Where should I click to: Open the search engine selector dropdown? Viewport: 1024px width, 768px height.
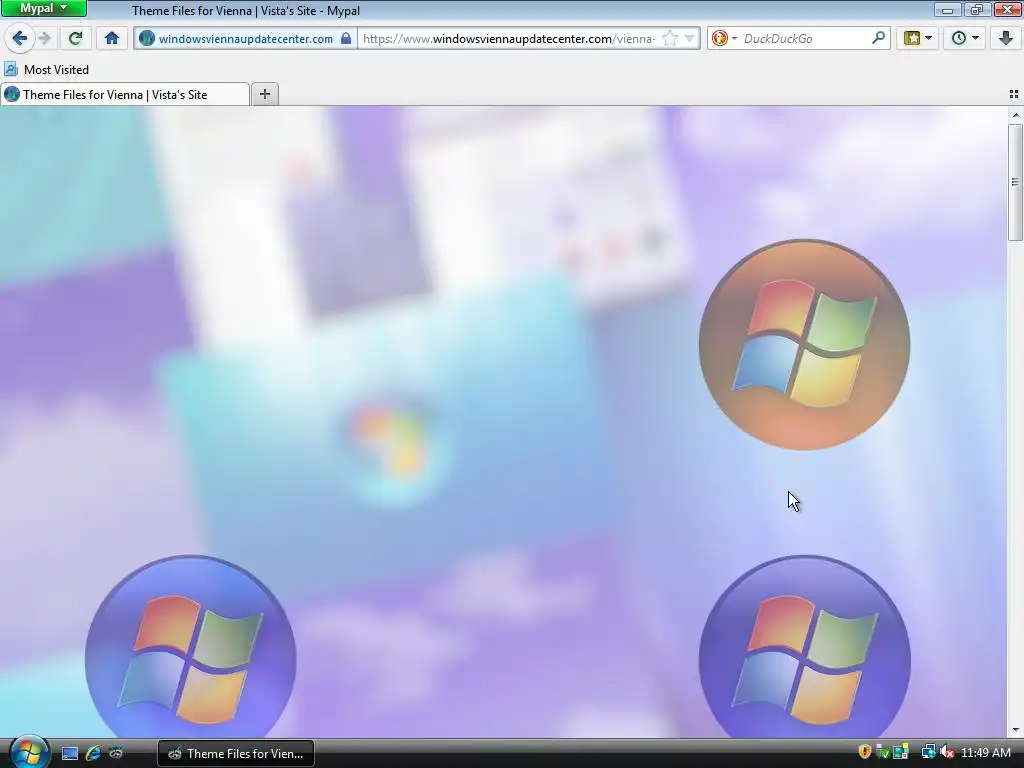click(x=724, y=39)
